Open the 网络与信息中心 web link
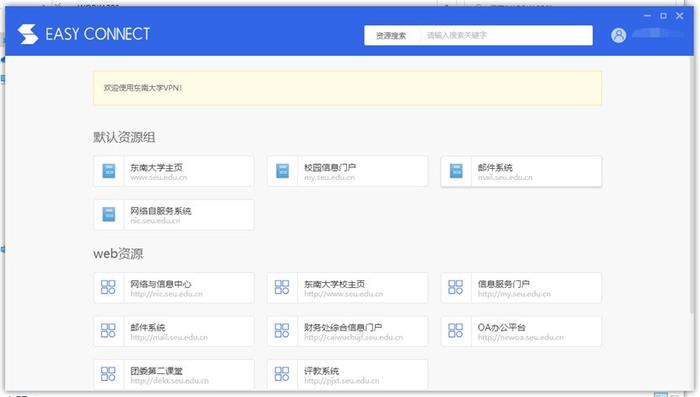Image resolution: width=700 pixels, height=397 pixels. [x=161, y=284]
